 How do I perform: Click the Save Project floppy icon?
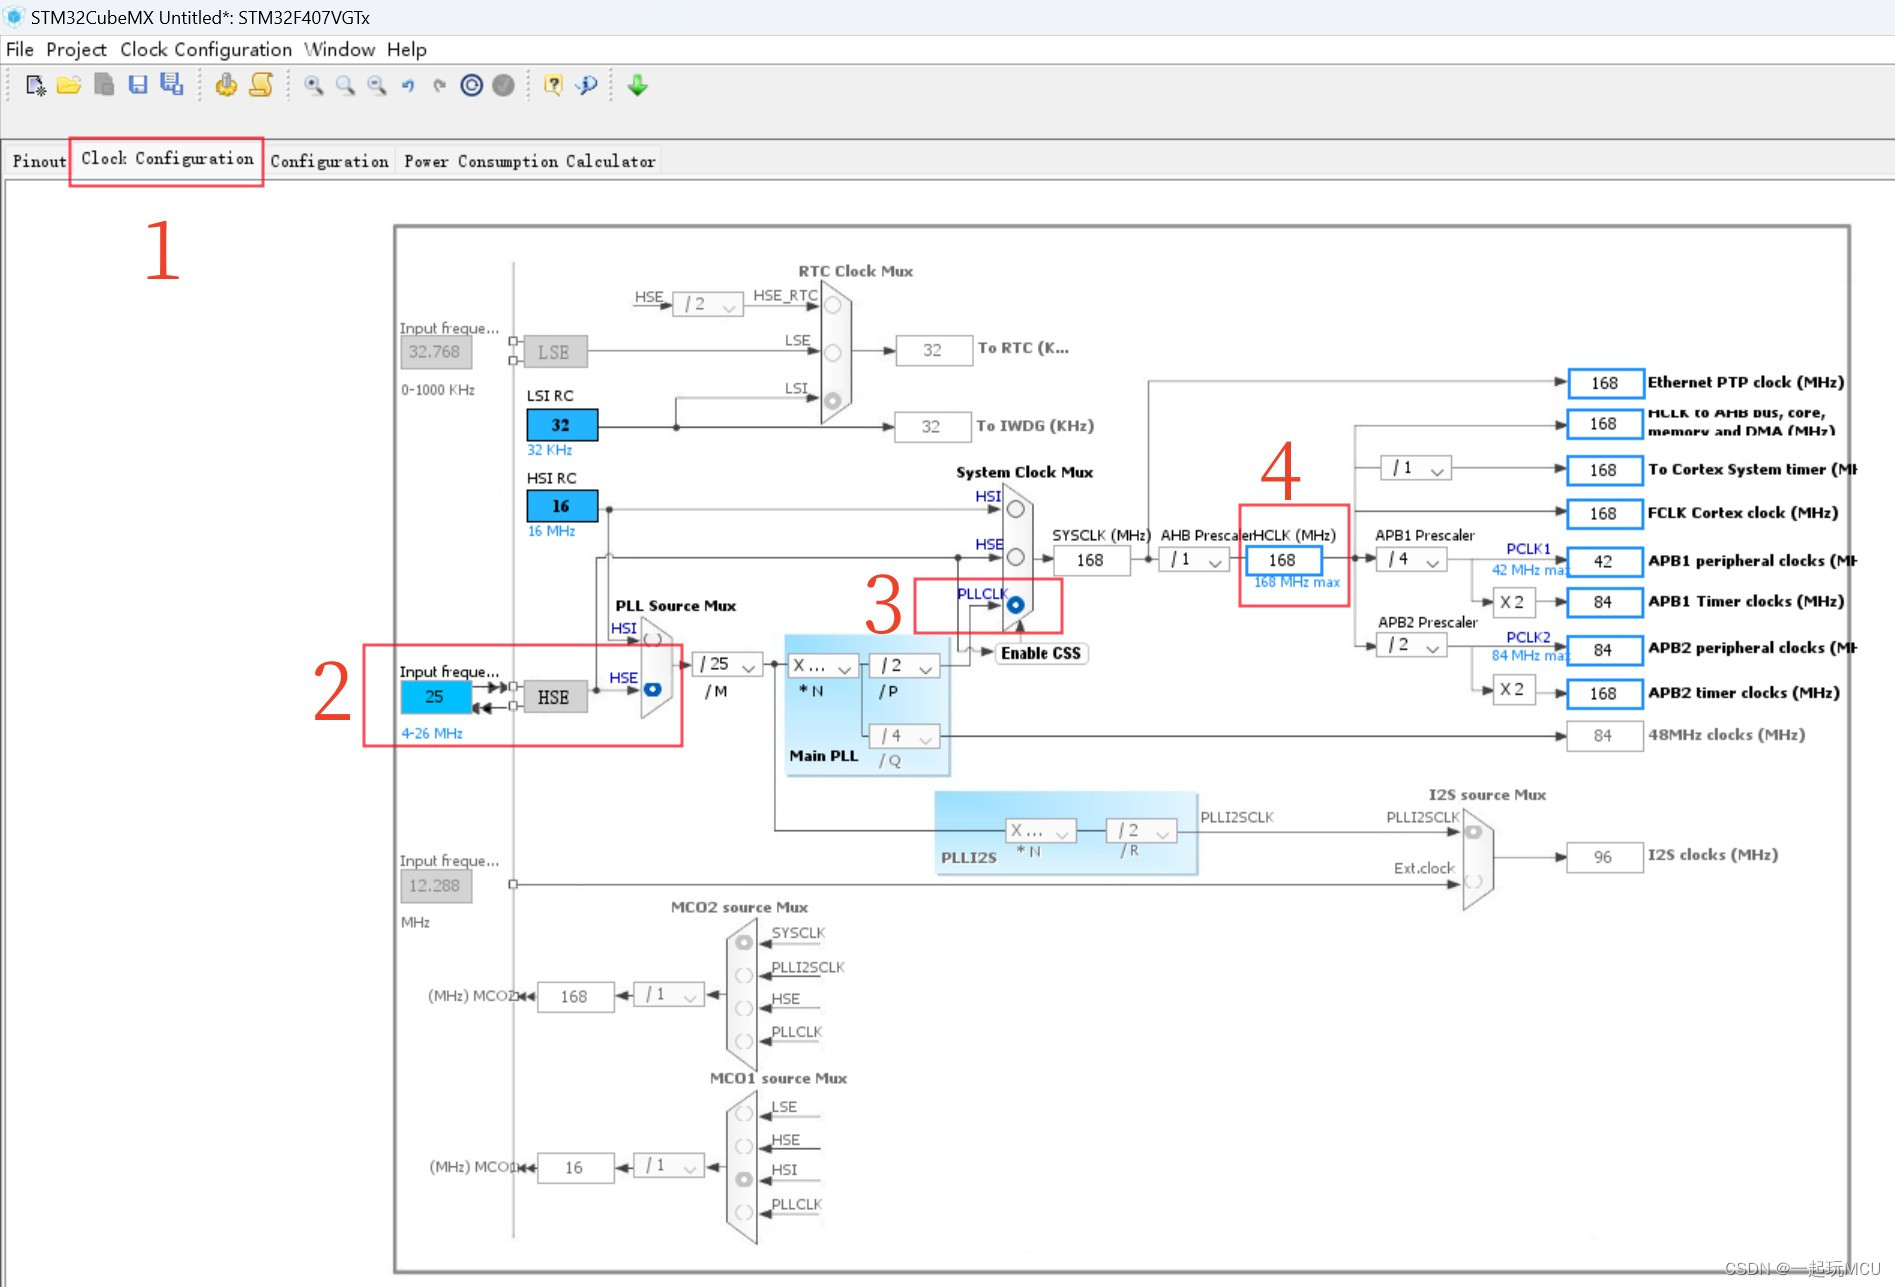(138, 86)
